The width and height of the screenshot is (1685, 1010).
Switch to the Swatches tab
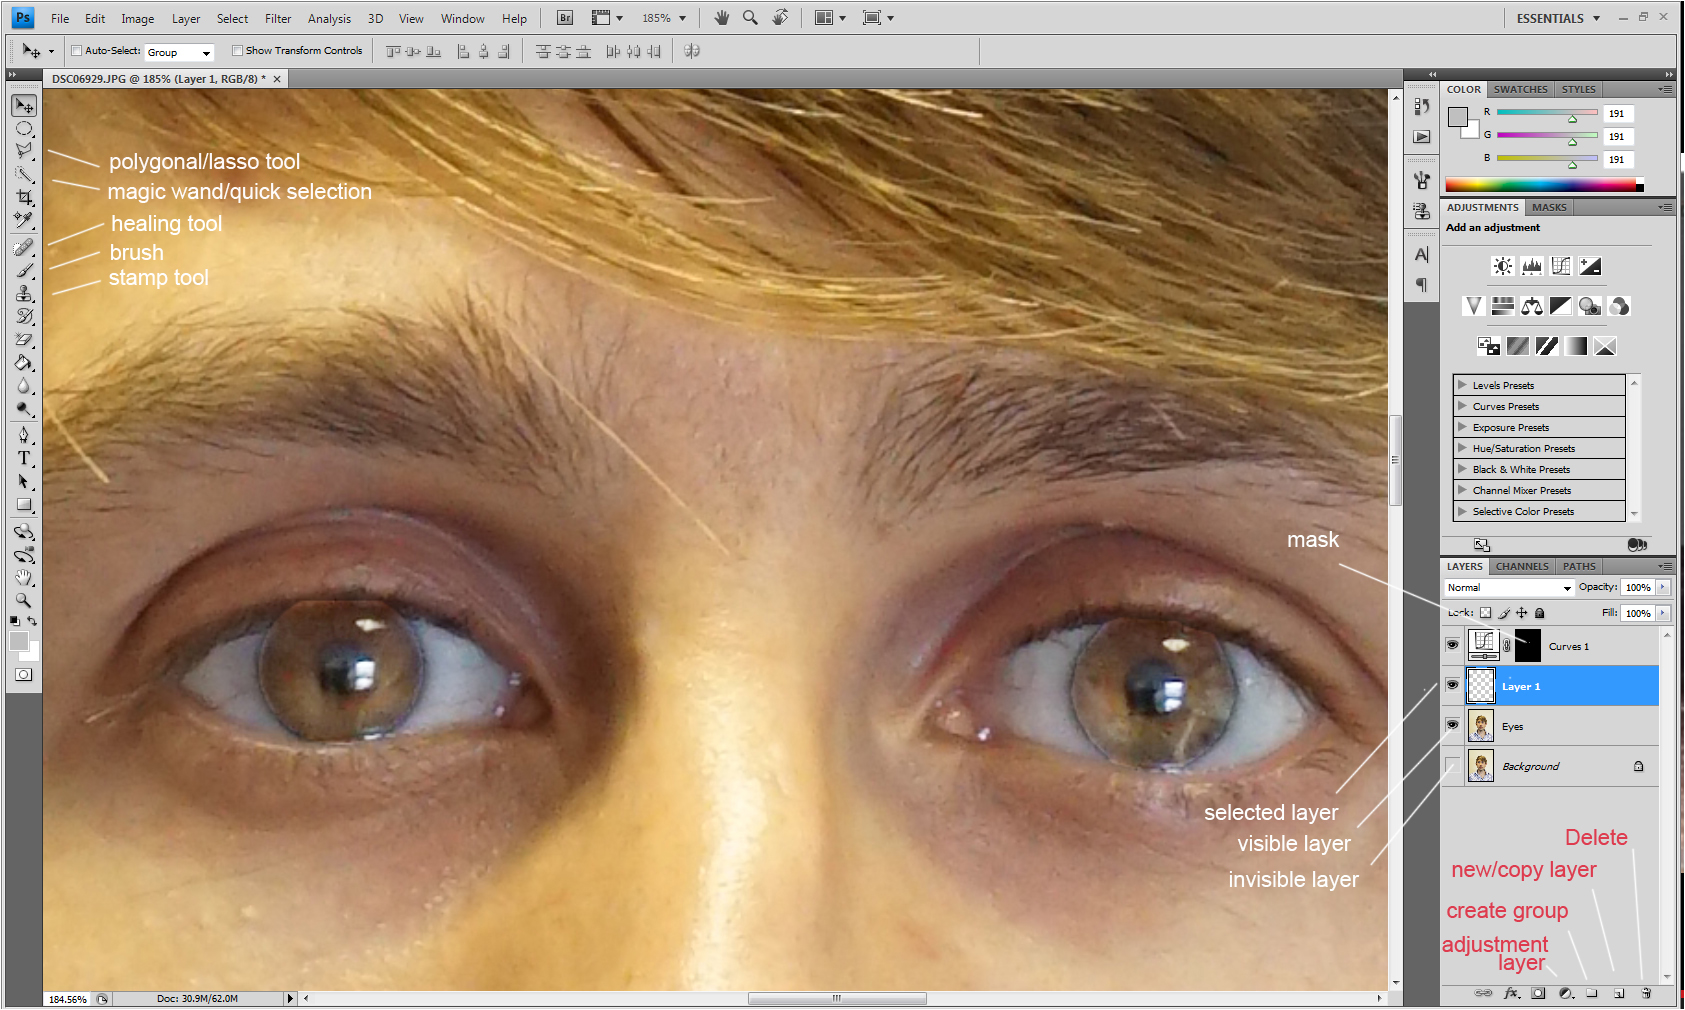click(x=1520, y=89)
